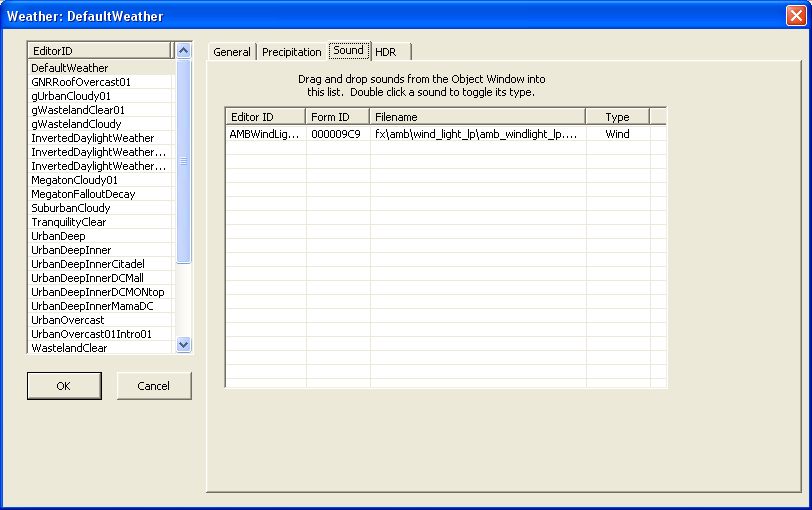Close the Weather dialog with X icon
Screen dimensions: 812x510
click(796, 16)
